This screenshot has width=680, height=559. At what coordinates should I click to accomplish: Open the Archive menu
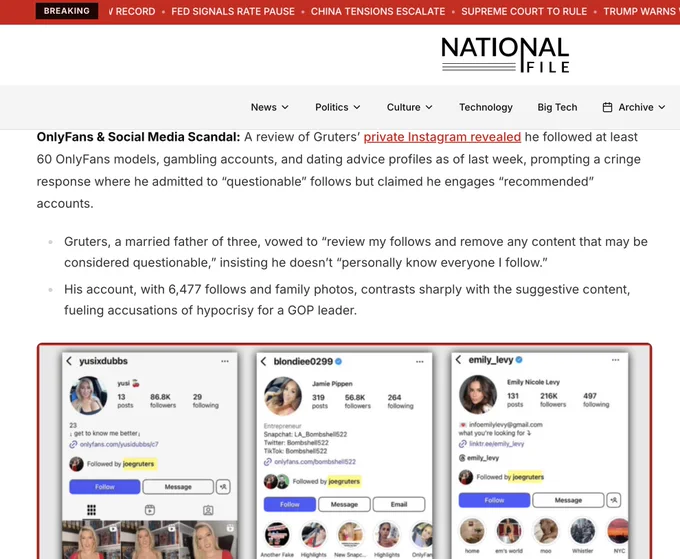(x=634, y=107)
